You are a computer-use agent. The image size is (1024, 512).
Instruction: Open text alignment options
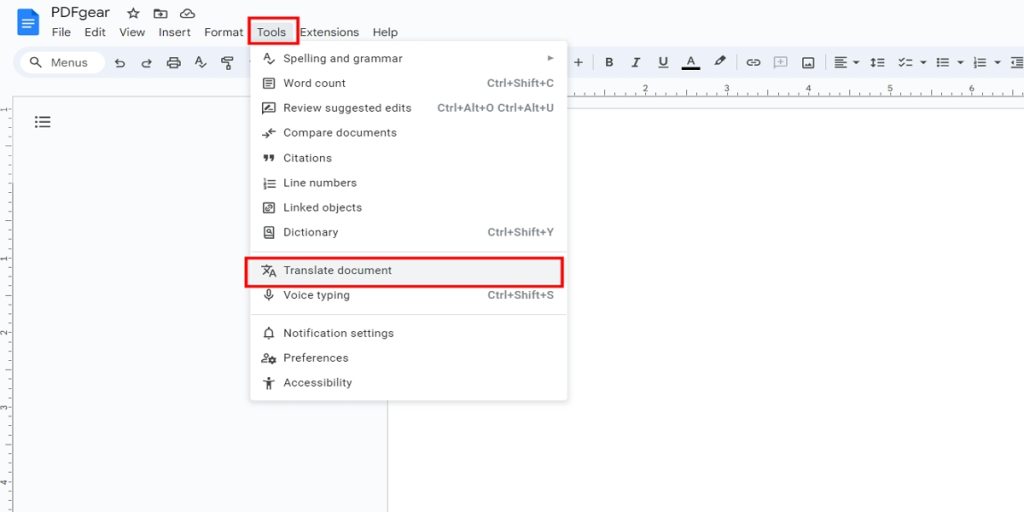[x=846, y=63]
